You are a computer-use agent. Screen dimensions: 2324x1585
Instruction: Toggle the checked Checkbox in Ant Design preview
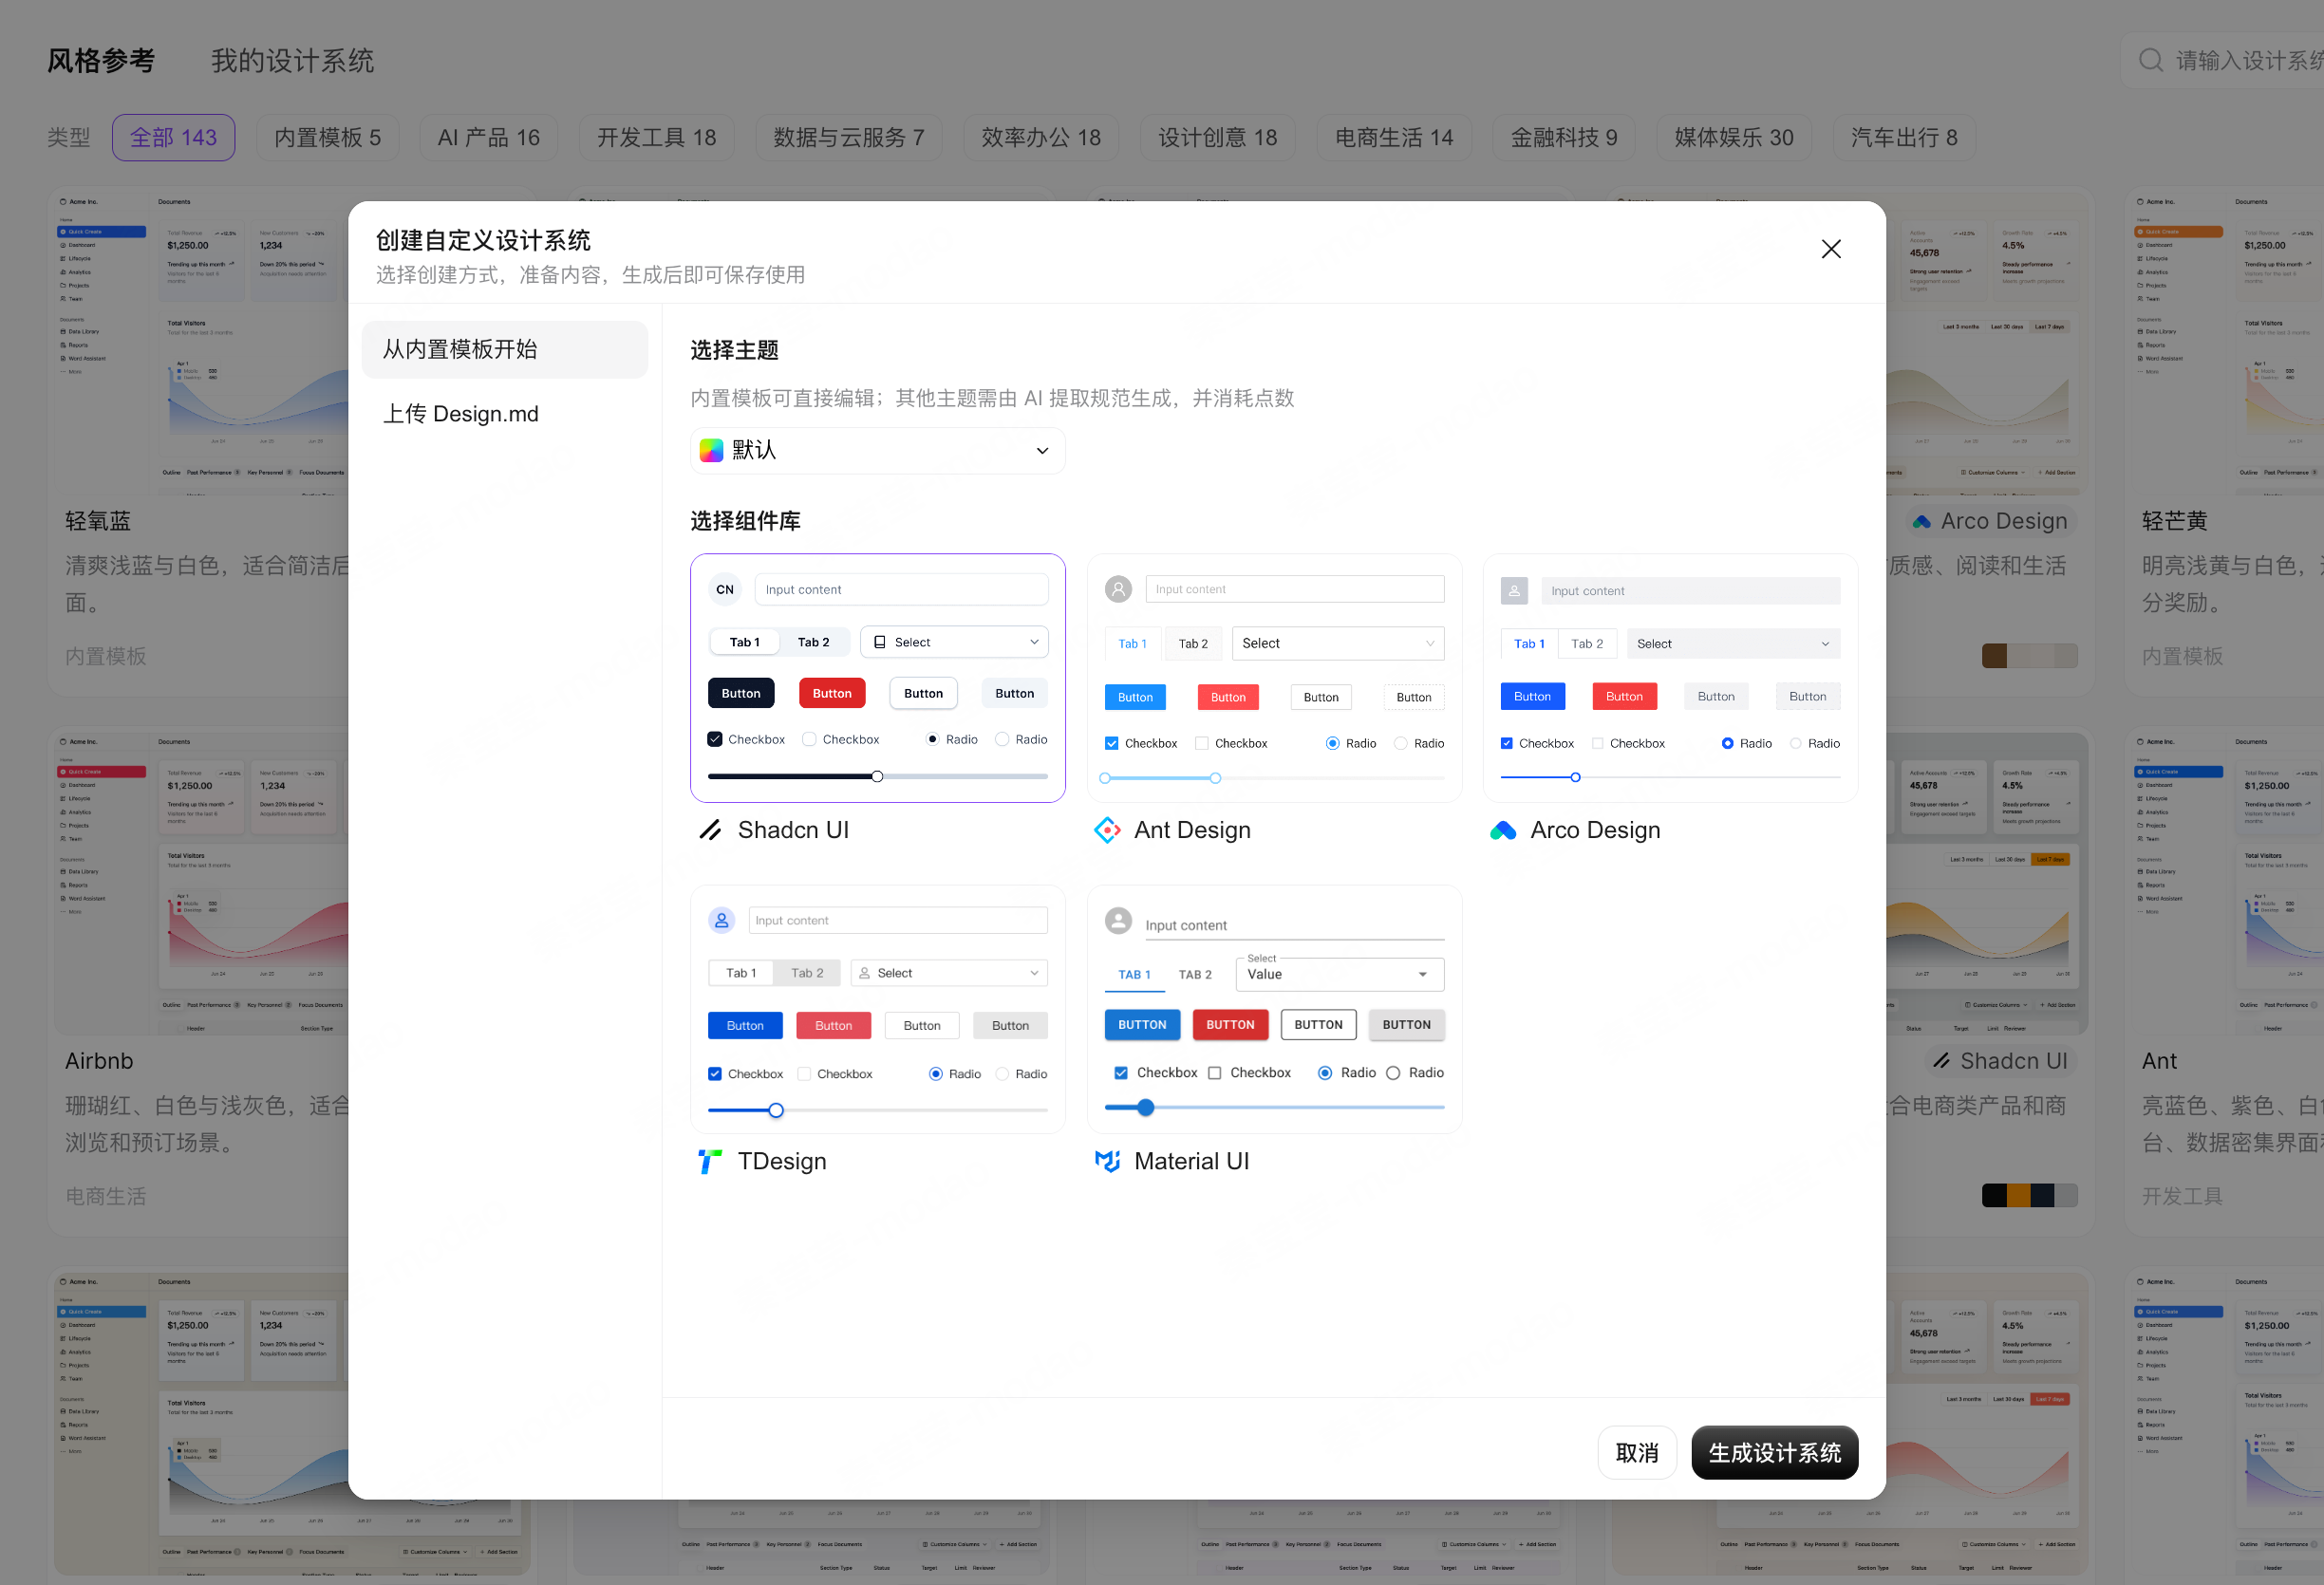(1112, 743)
